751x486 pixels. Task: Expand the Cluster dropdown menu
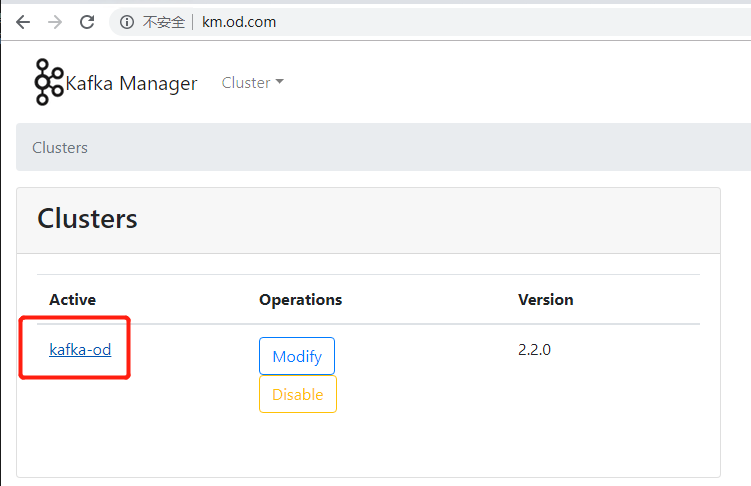252,83
